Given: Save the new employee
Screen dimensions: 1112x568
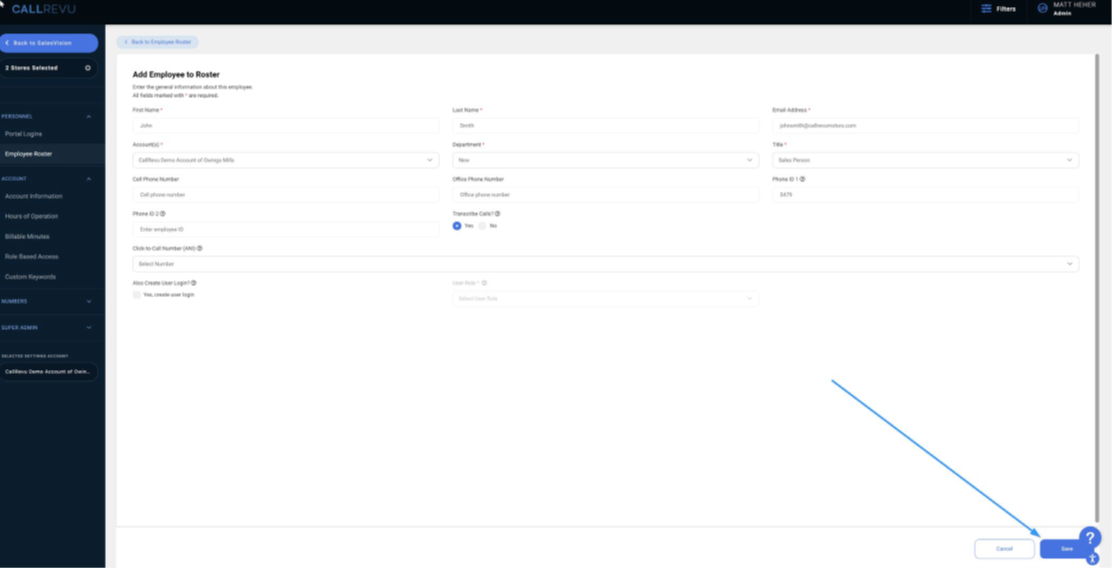Looking at the screenshot, I should [1066, 549].
